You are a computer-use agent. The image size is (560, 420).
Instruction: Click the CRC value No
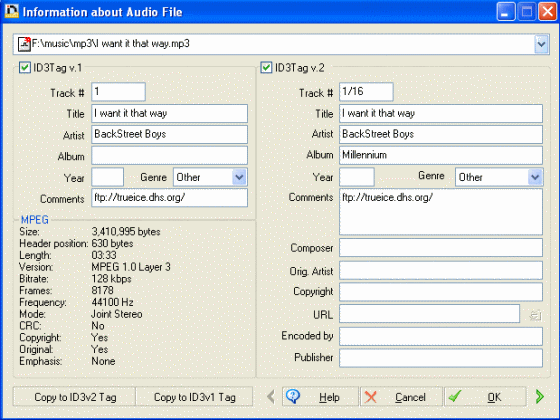click(98, 326)
